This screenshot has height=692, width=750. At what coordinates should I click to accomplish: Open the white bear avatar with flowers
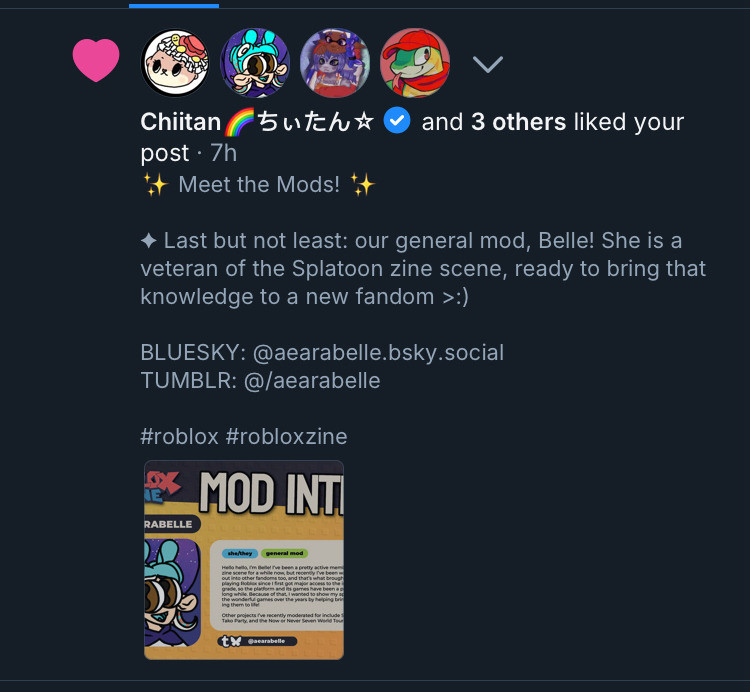click(176, 63)
